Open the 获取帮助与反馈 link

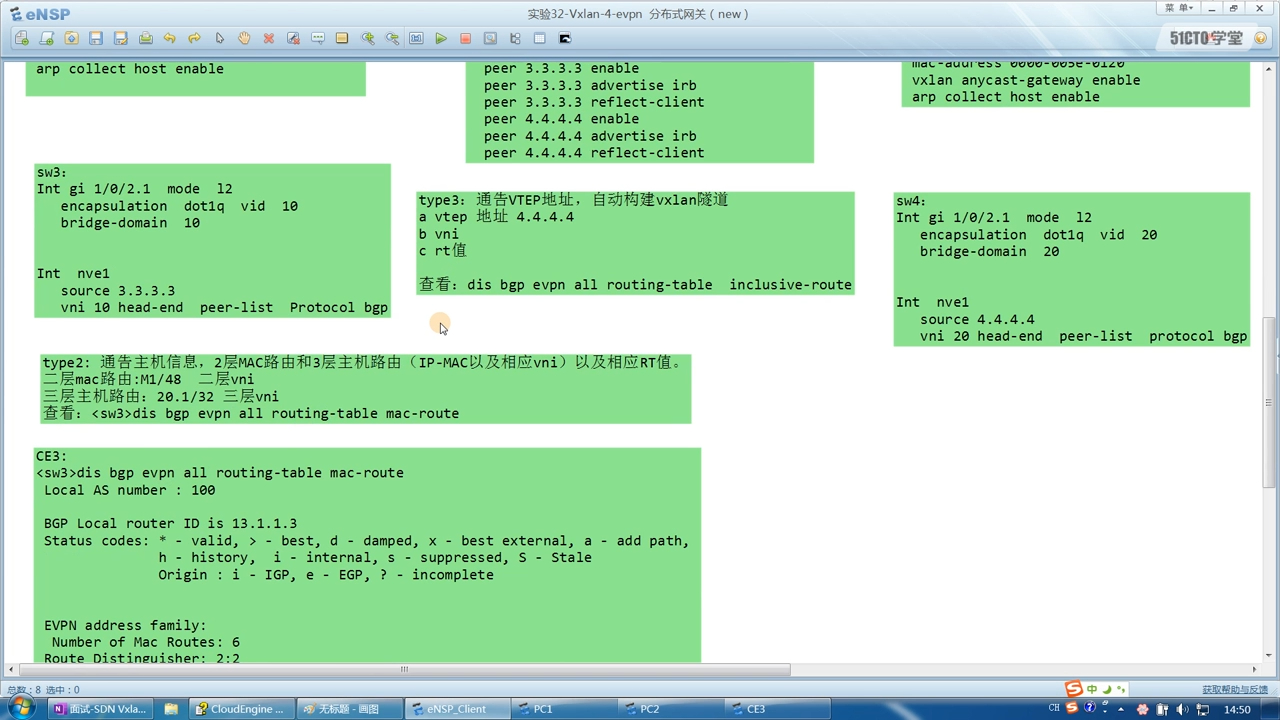1234,690
